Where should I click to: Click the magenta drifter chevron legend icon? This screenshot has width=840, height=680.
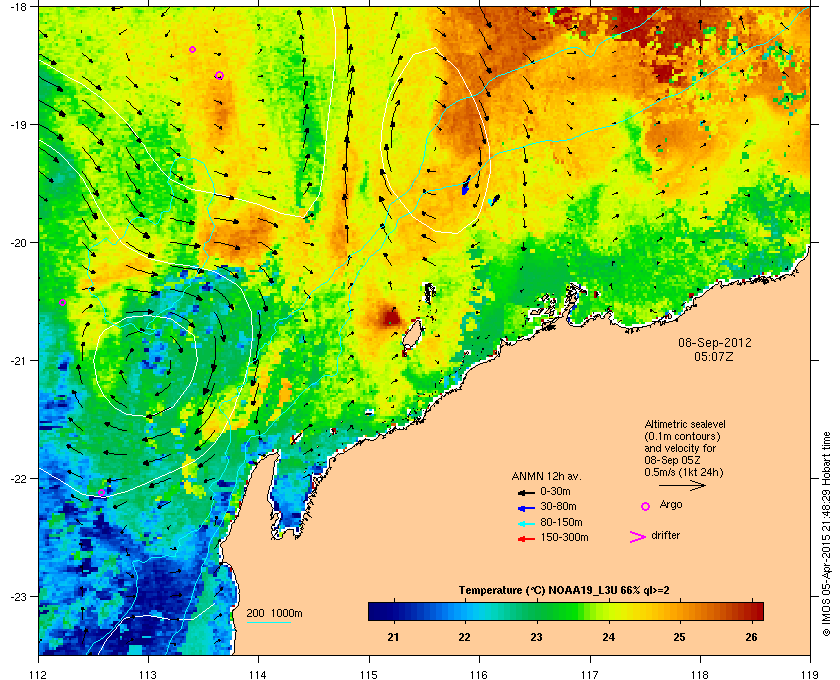pos(638,537)
